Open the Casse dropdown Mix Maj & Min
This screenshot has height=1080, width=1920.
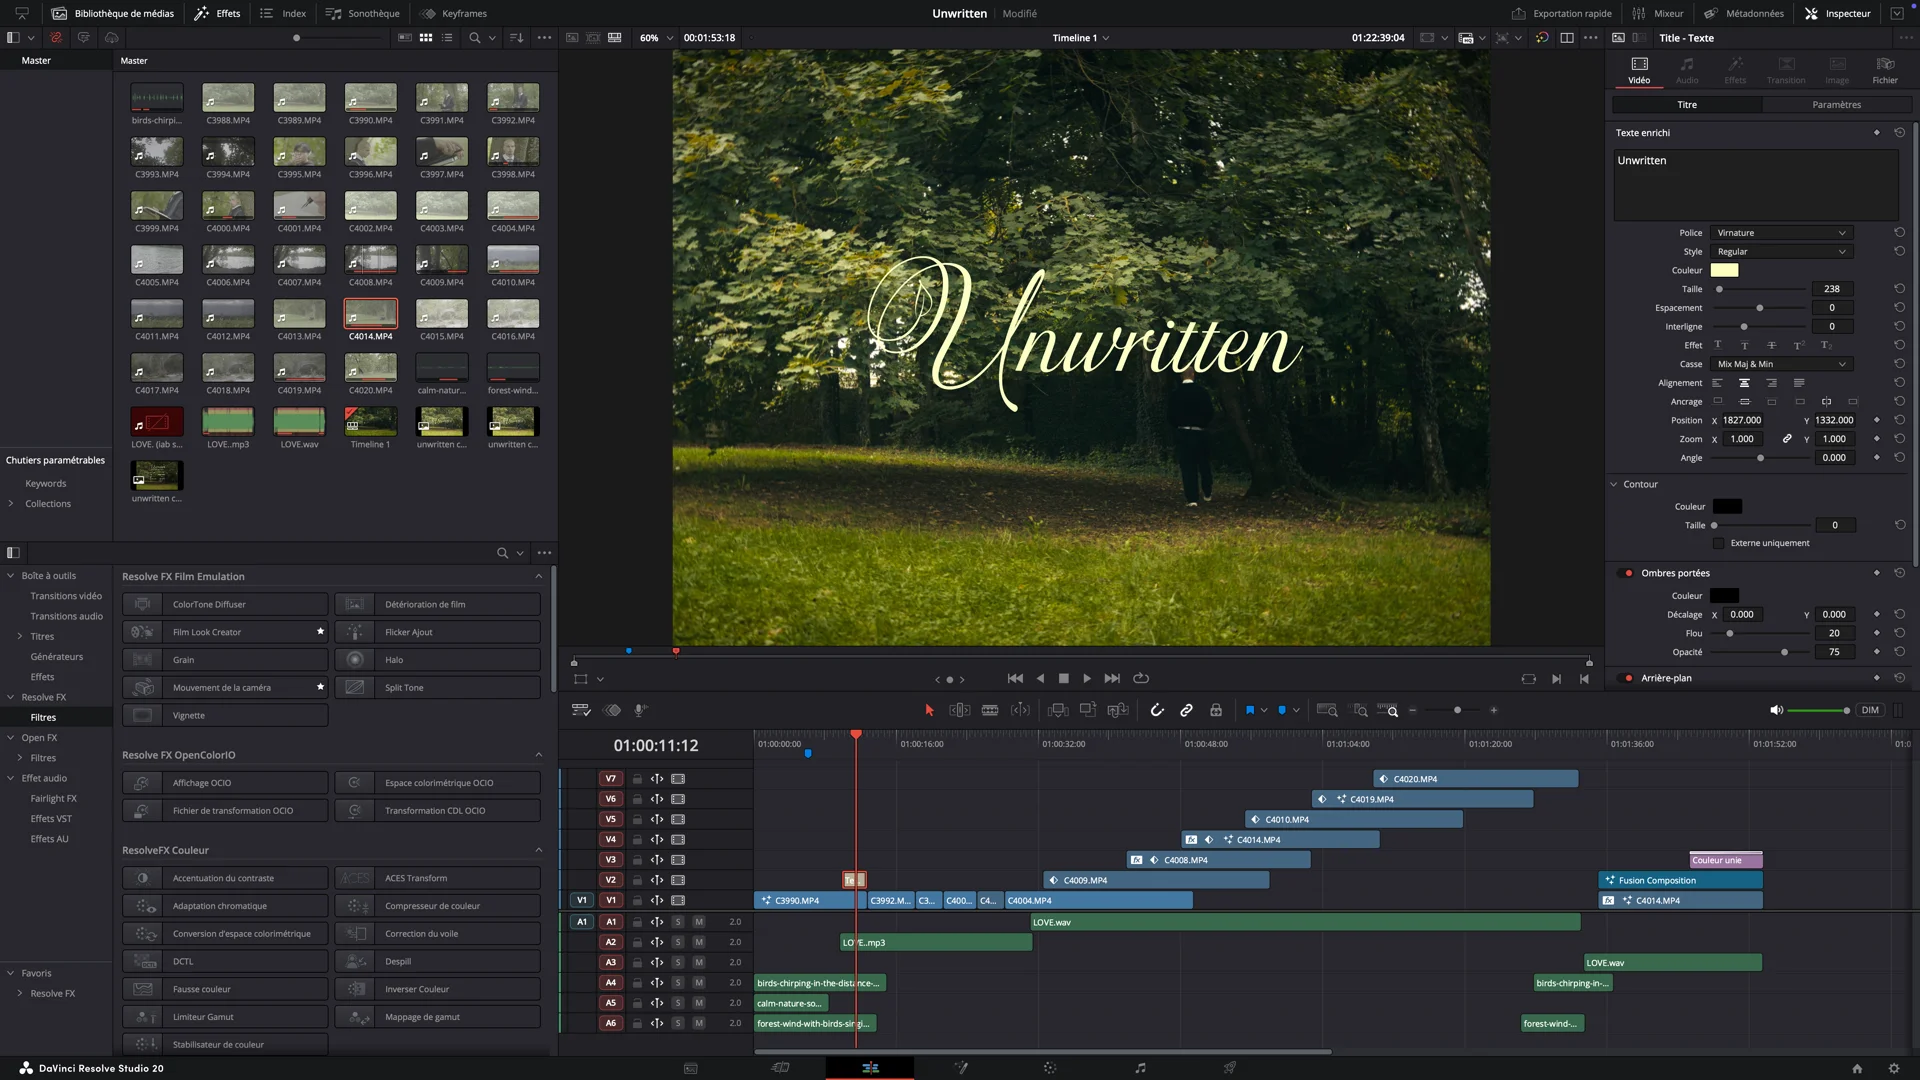(1781, 364)
